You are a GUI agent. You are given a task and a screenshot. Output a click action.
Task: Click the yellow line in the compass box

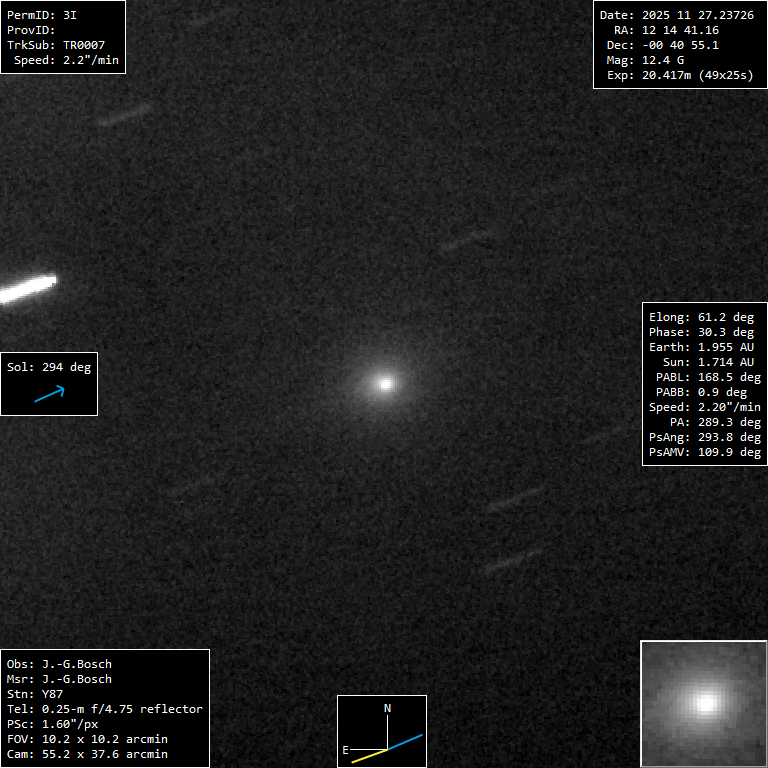pos(369,755)
